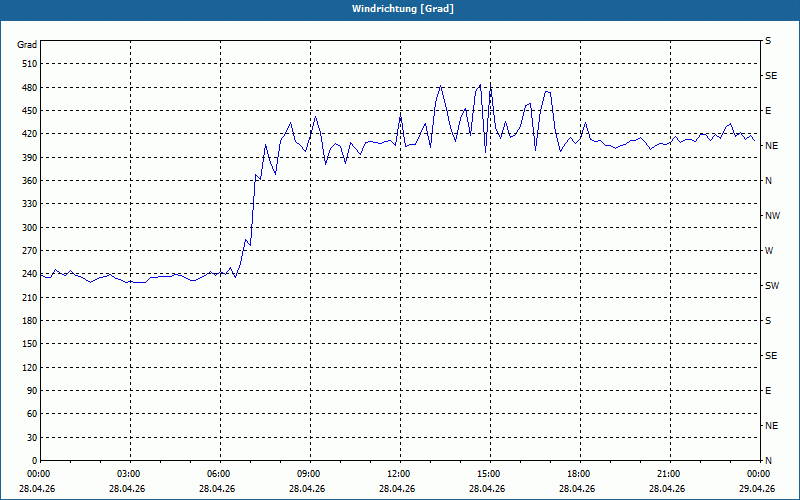The width and height of the screenshot is (800, 500).
Task: Select the 28.04.26 date under 21:00
Action: click(668, 489)
